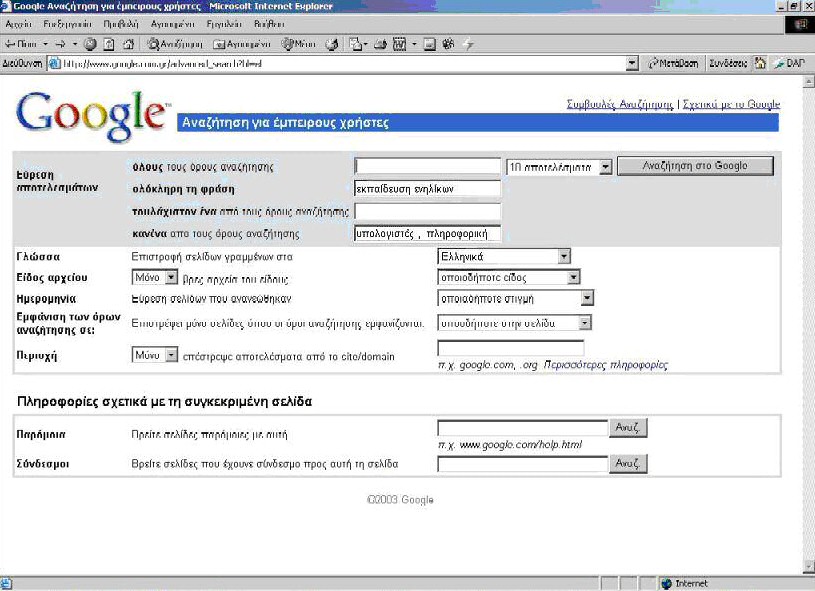Click the Internet zone icon in the status bar

666,584
